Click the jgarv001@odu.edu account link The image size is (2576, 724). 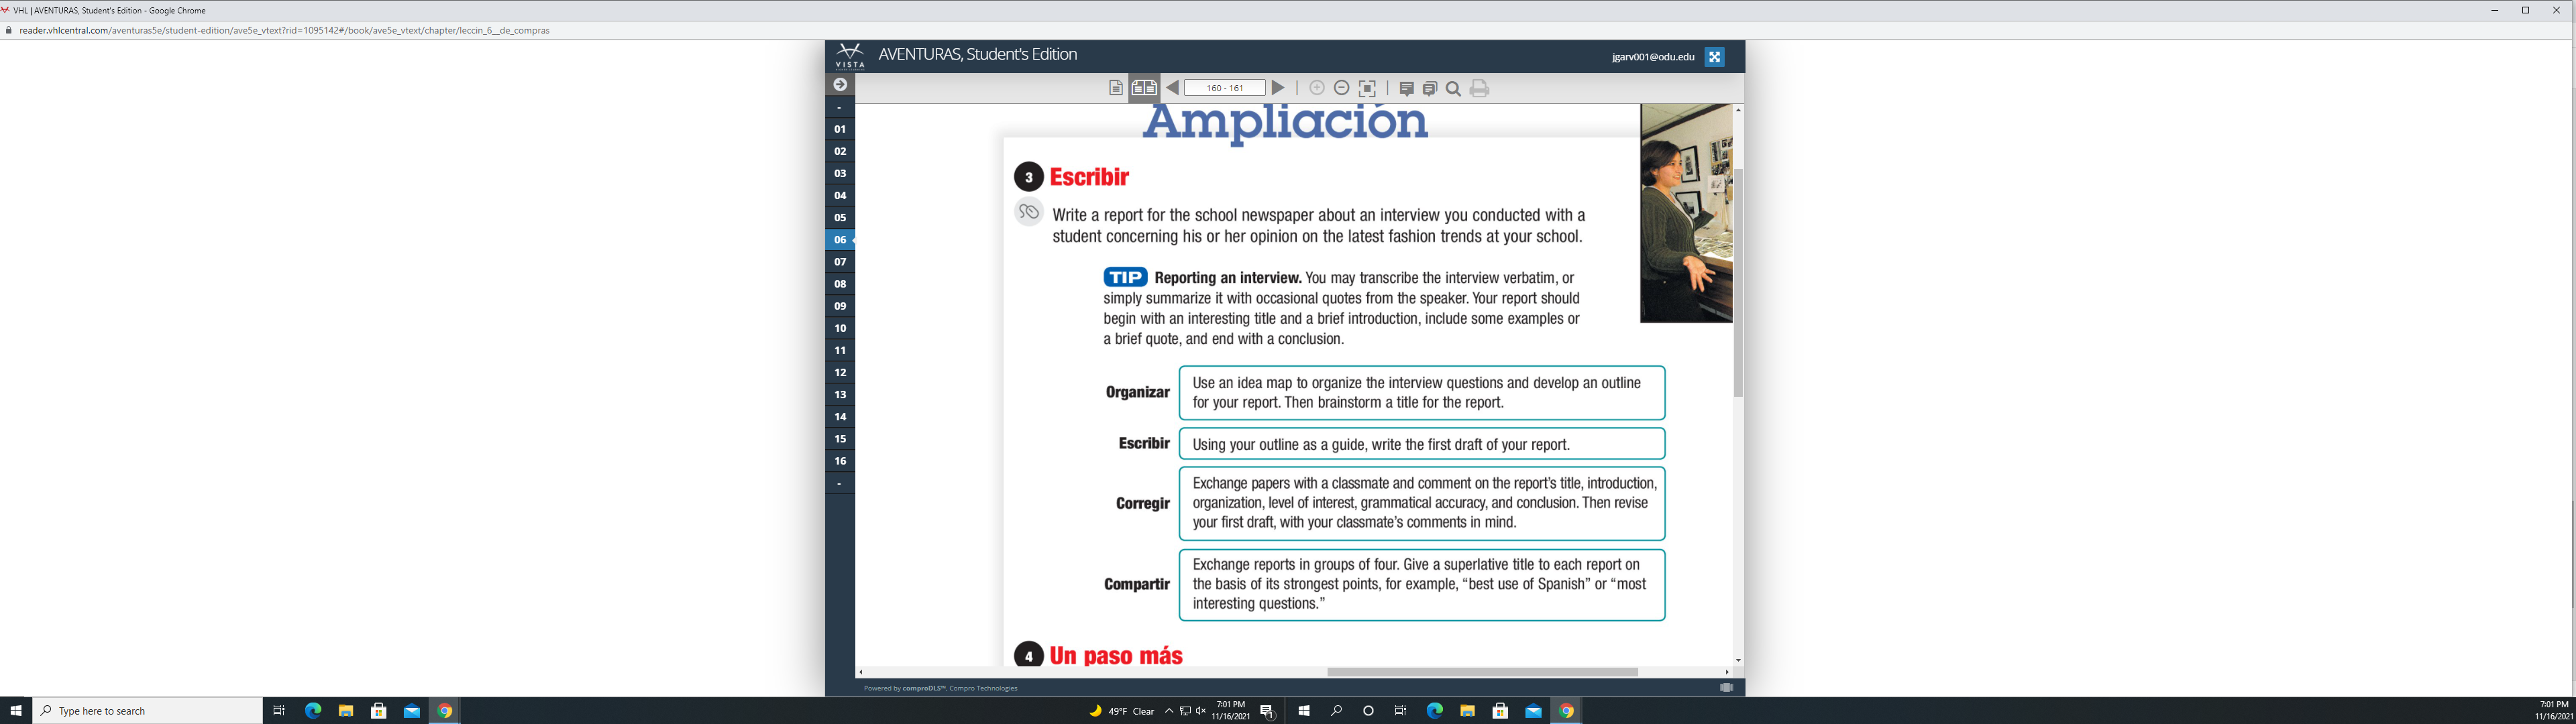click(x=1652, y=57)
